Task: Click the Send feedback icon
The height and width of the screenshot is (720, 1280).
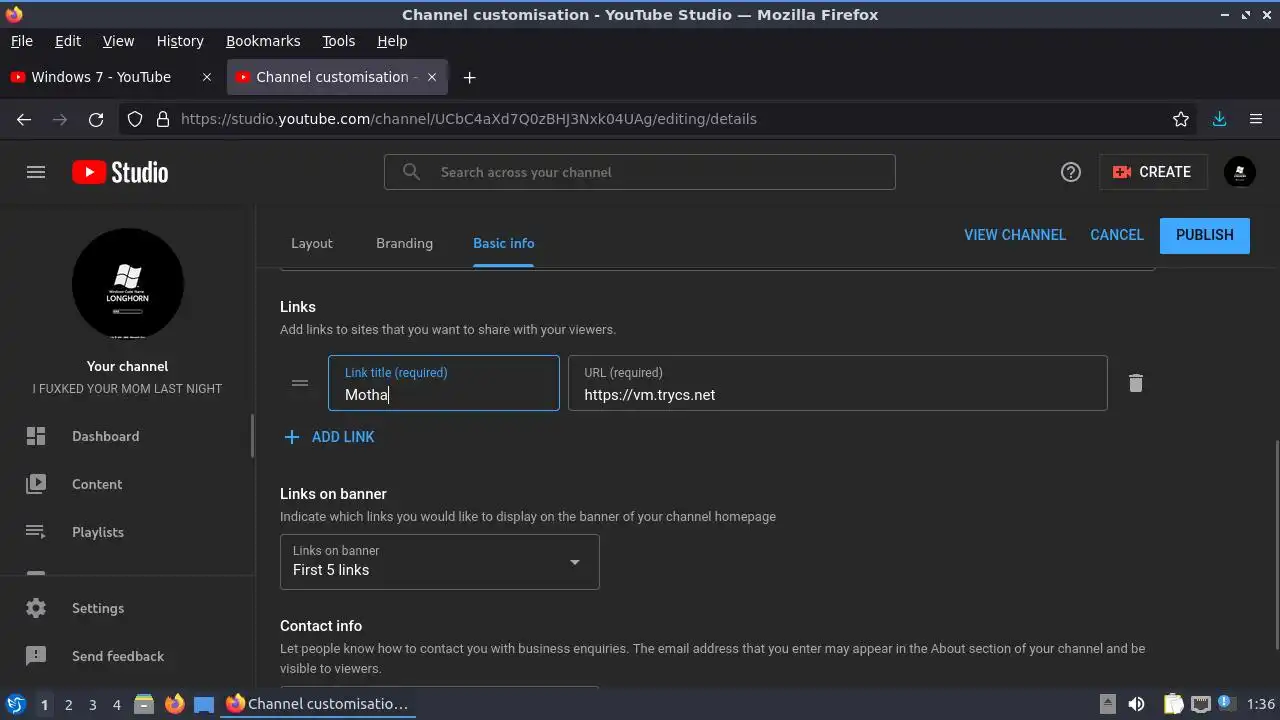Action: point(36,656)
